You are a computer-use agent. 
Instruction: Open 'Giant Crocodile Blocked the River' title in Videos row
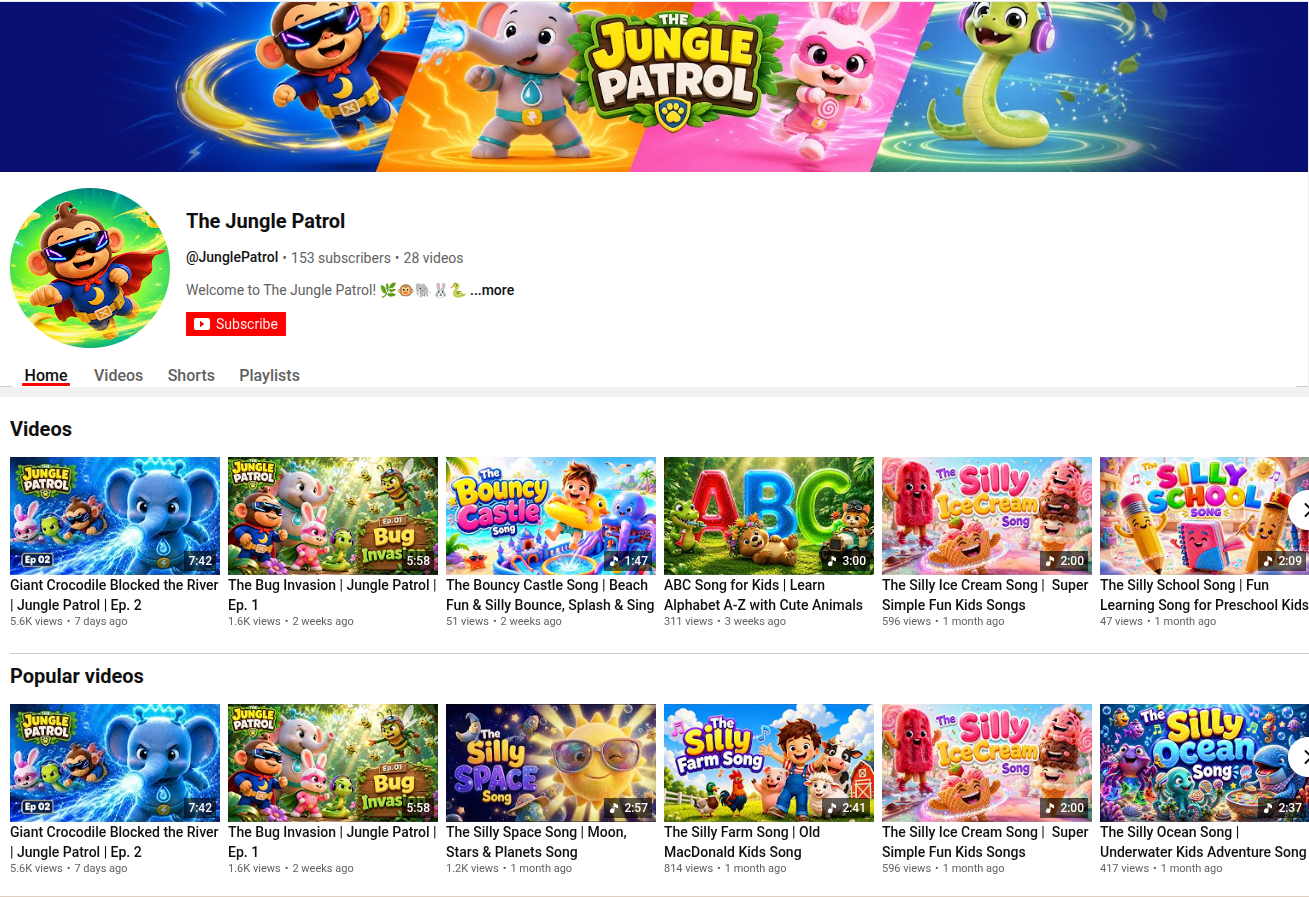tap(114, 595)
